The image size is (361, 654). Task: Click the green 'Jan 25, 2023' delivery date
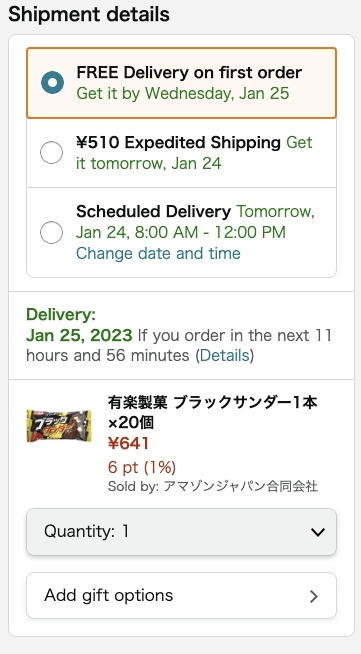click(x=79, y=335)
